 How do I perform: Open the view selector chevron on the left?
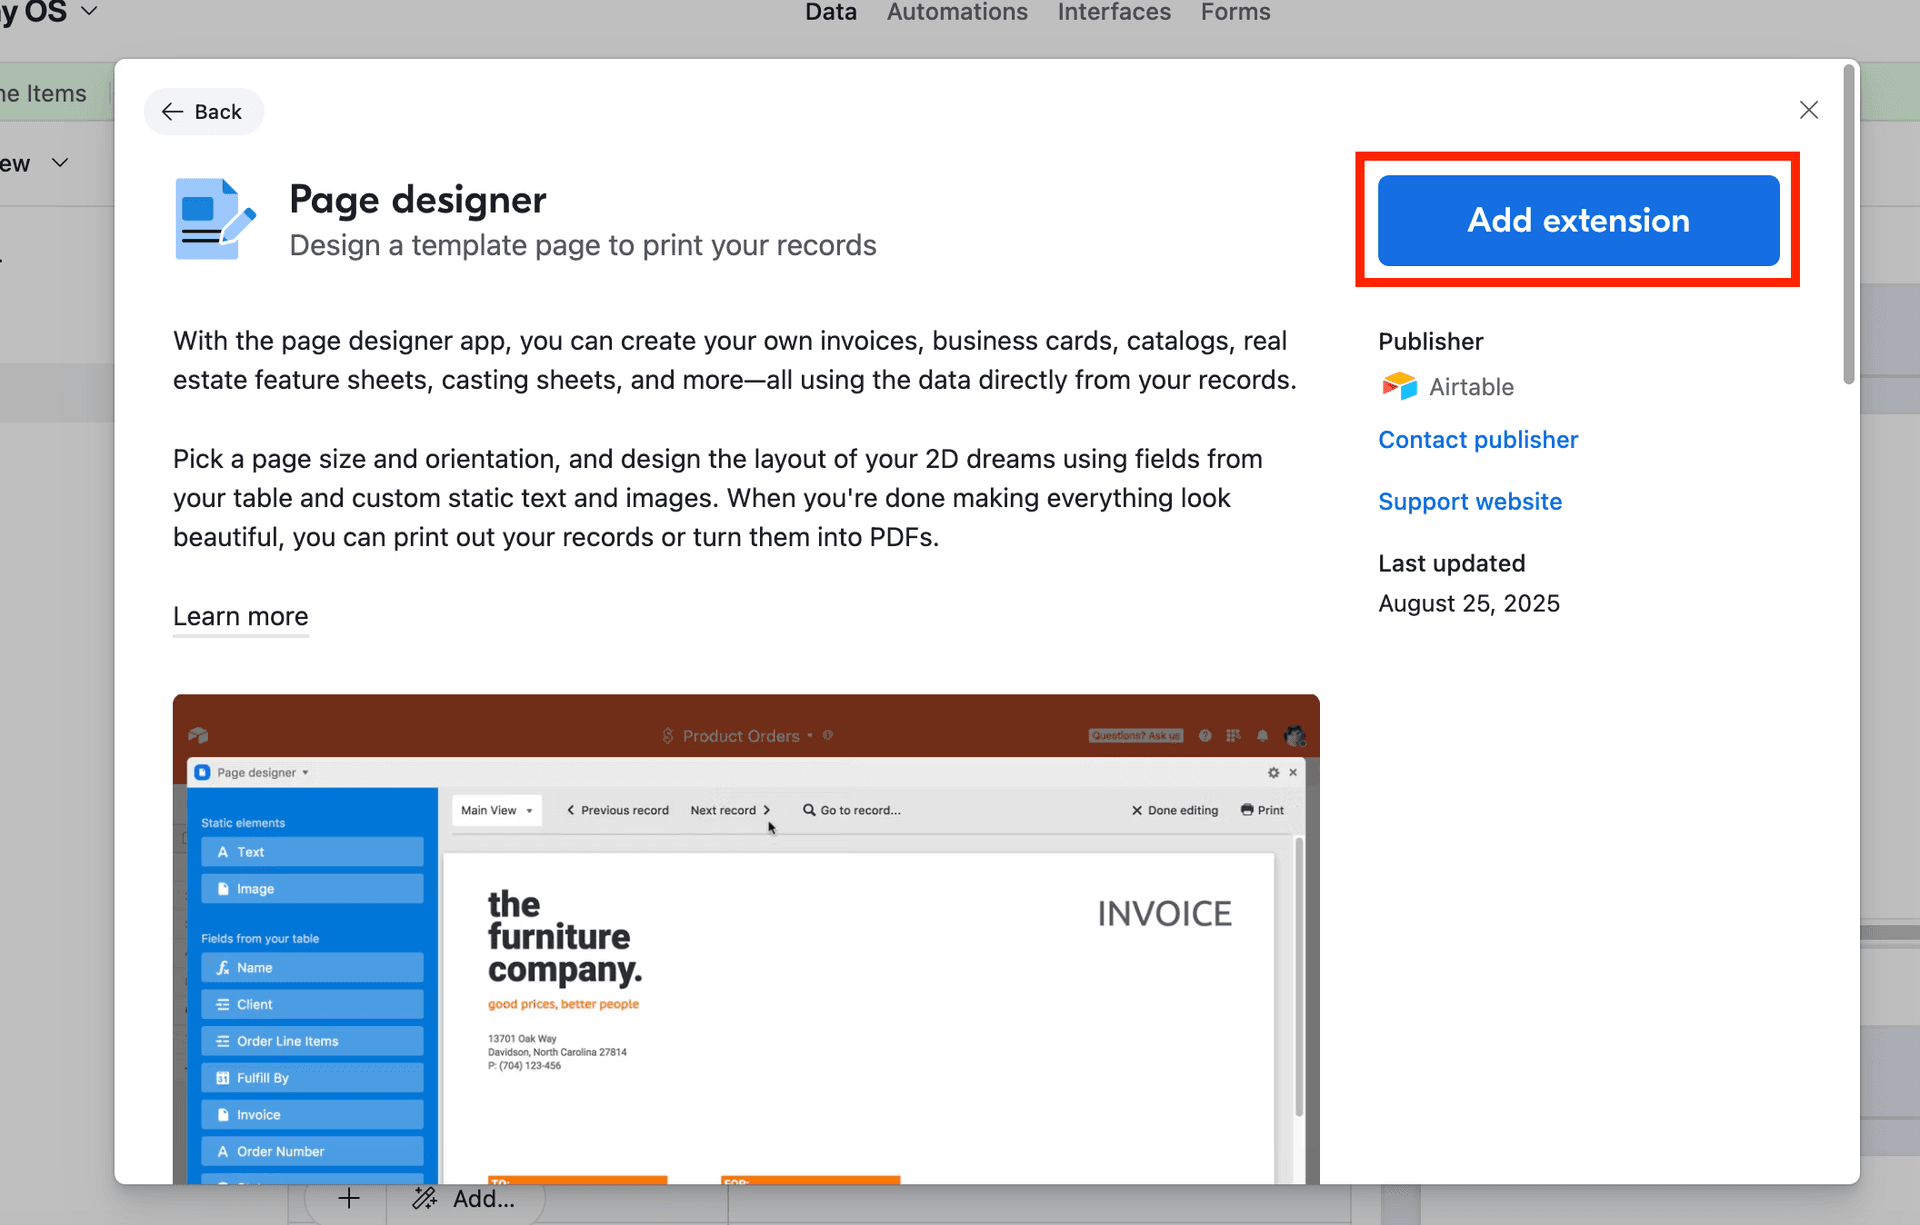(x=59, y=162)
